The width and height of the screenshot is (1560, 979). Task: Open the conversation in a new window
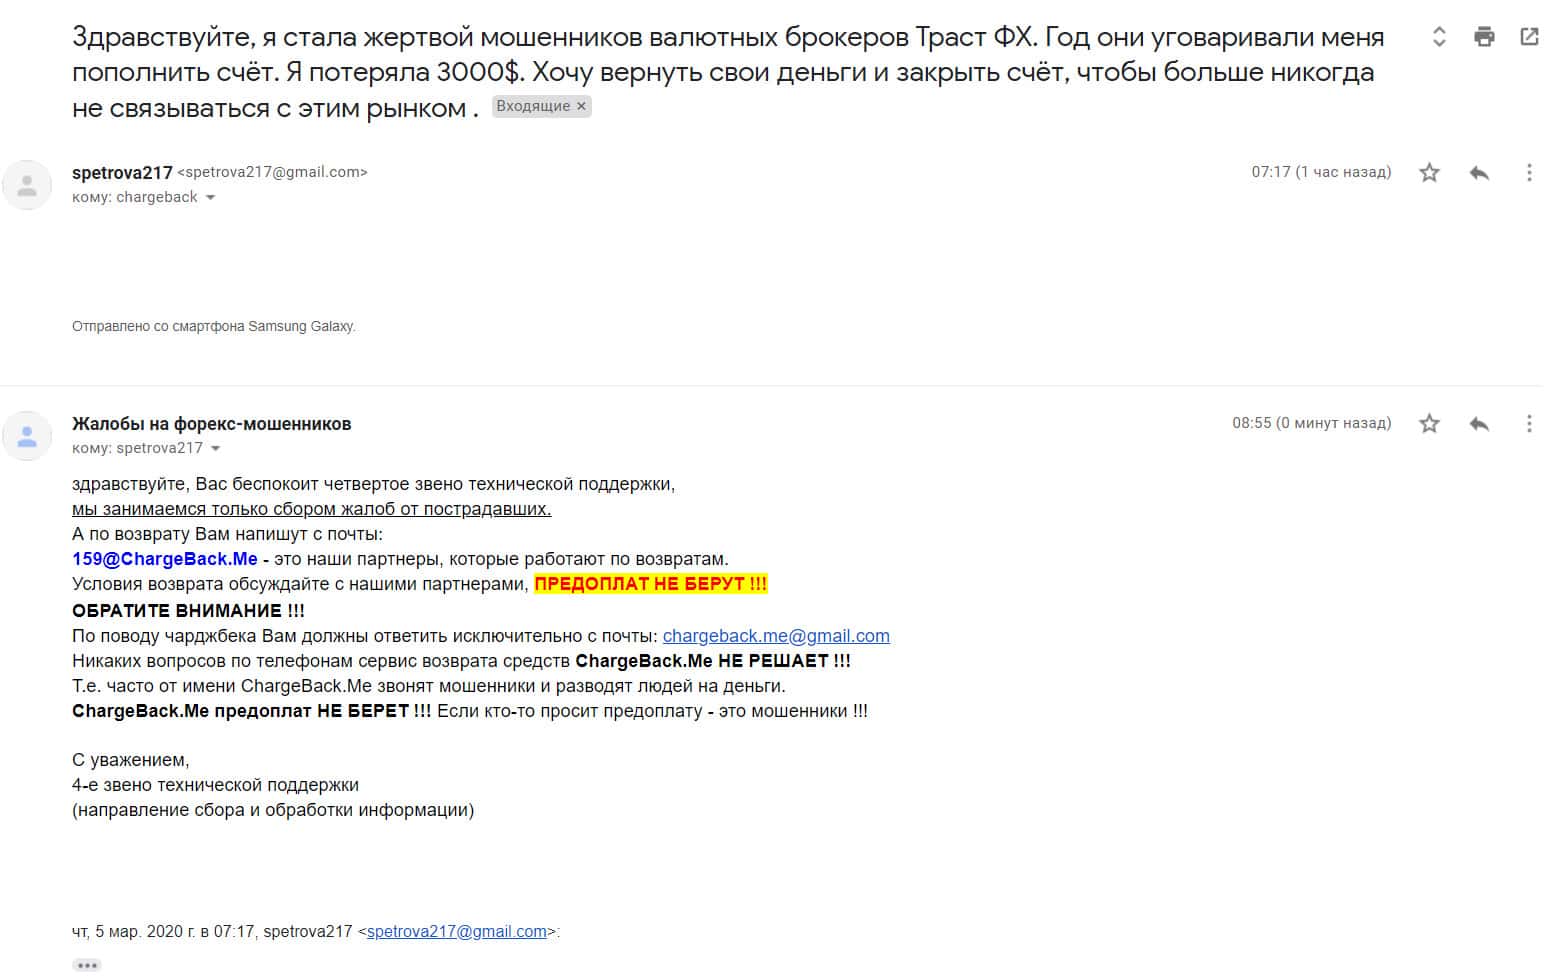point(1529,37)
